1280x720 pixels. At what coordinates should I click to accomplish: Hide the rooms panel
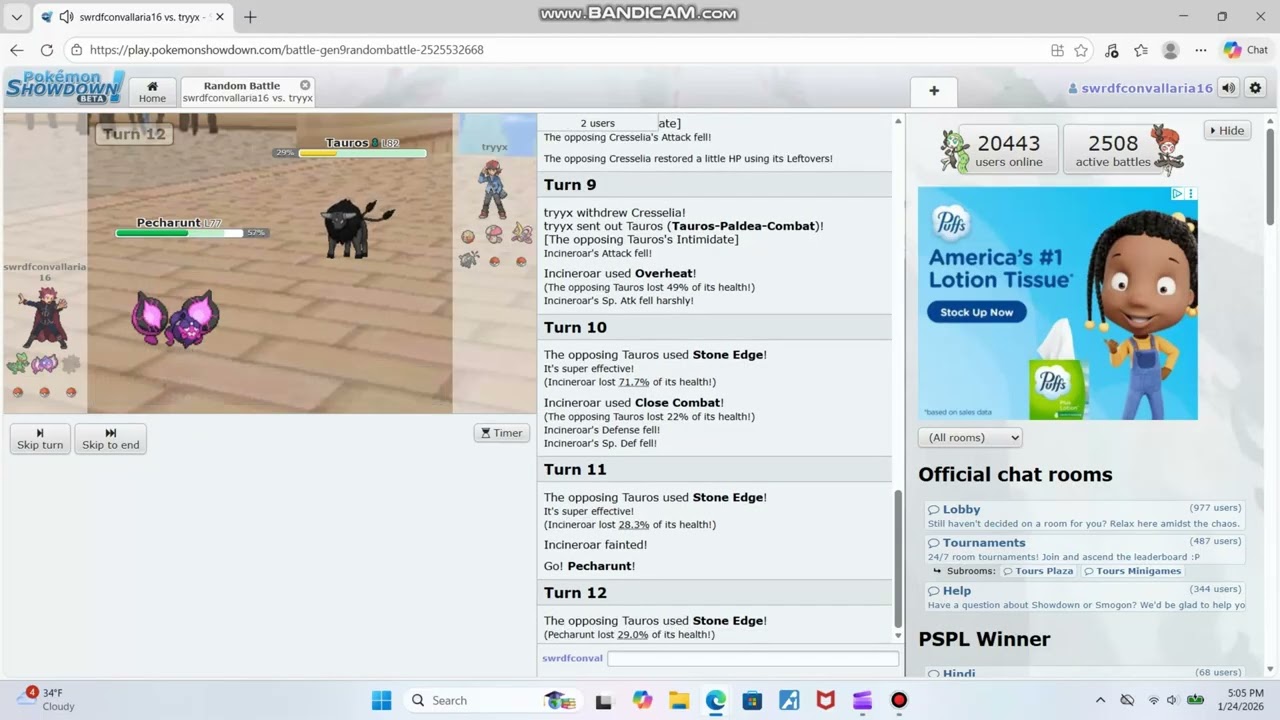pyautogui.click(x=1227, y=130)
